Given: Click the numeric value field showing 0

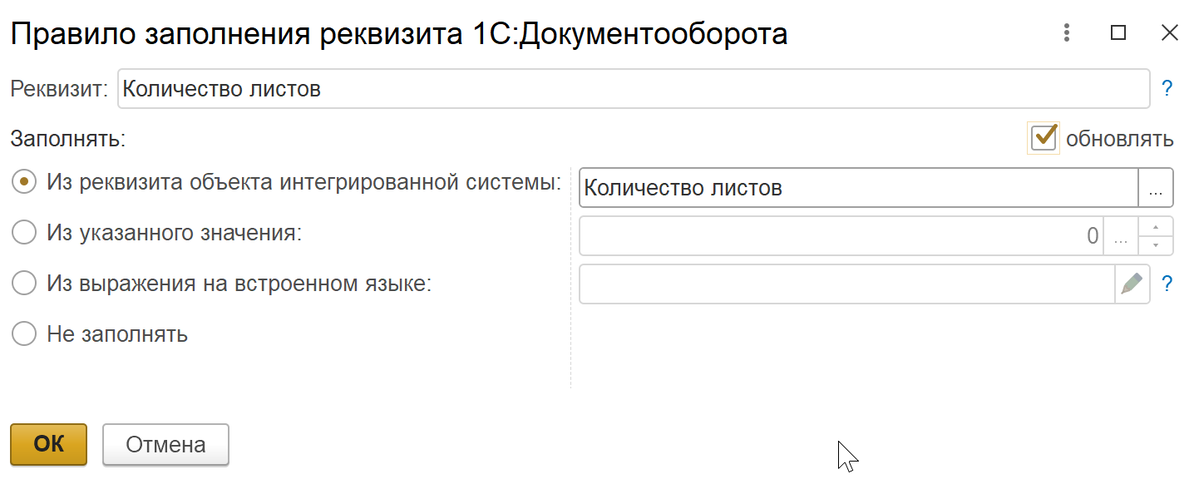Looking at the screenshot, I should 840,238.
